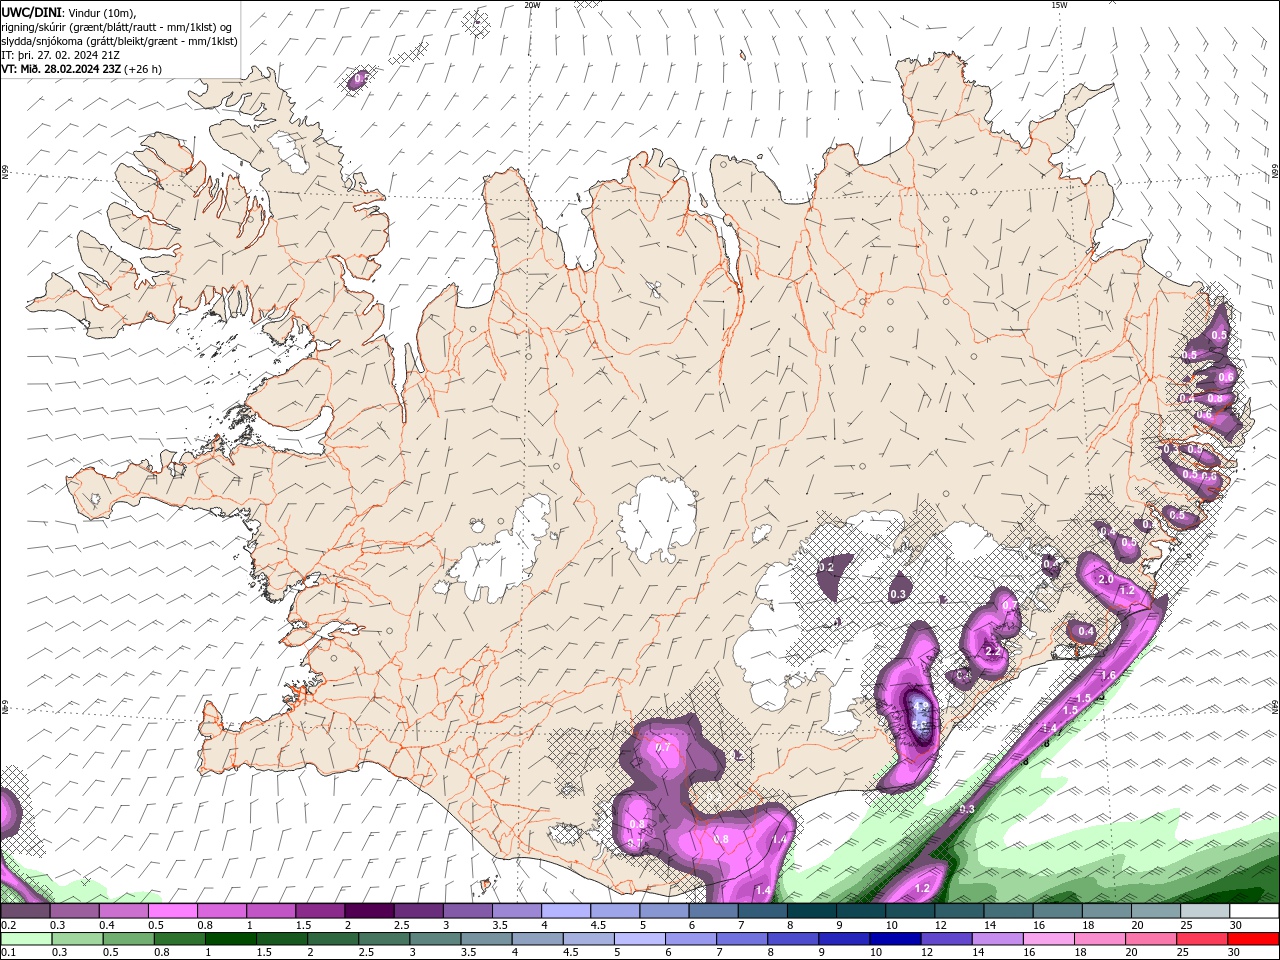
Task: Click the 2.2 precipitation value on the map
Action: (x=993, y=651)
